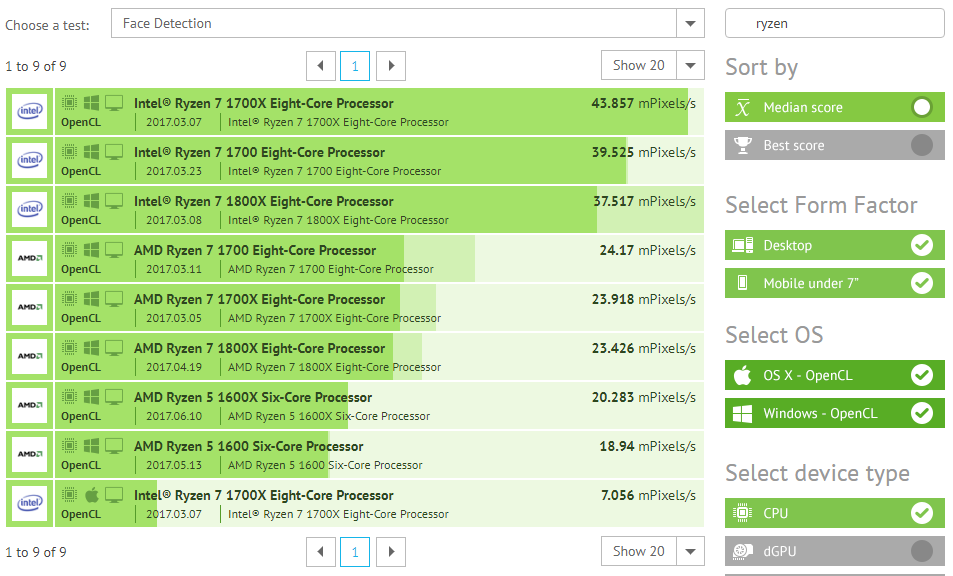
Task: Open AMD Ryzen 7 1700 Eight-Core Processor title
Action: click(255, 250)
